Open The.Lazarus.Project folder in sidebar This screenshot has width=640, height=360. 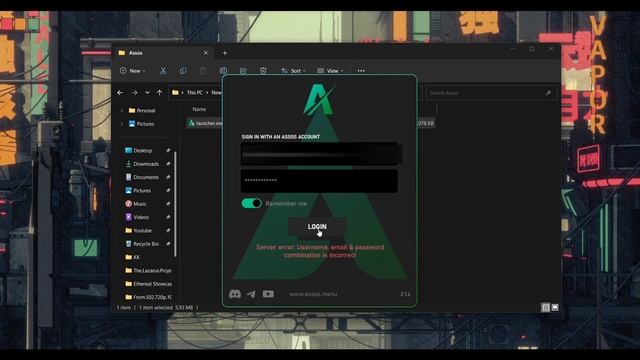[149, 270]
